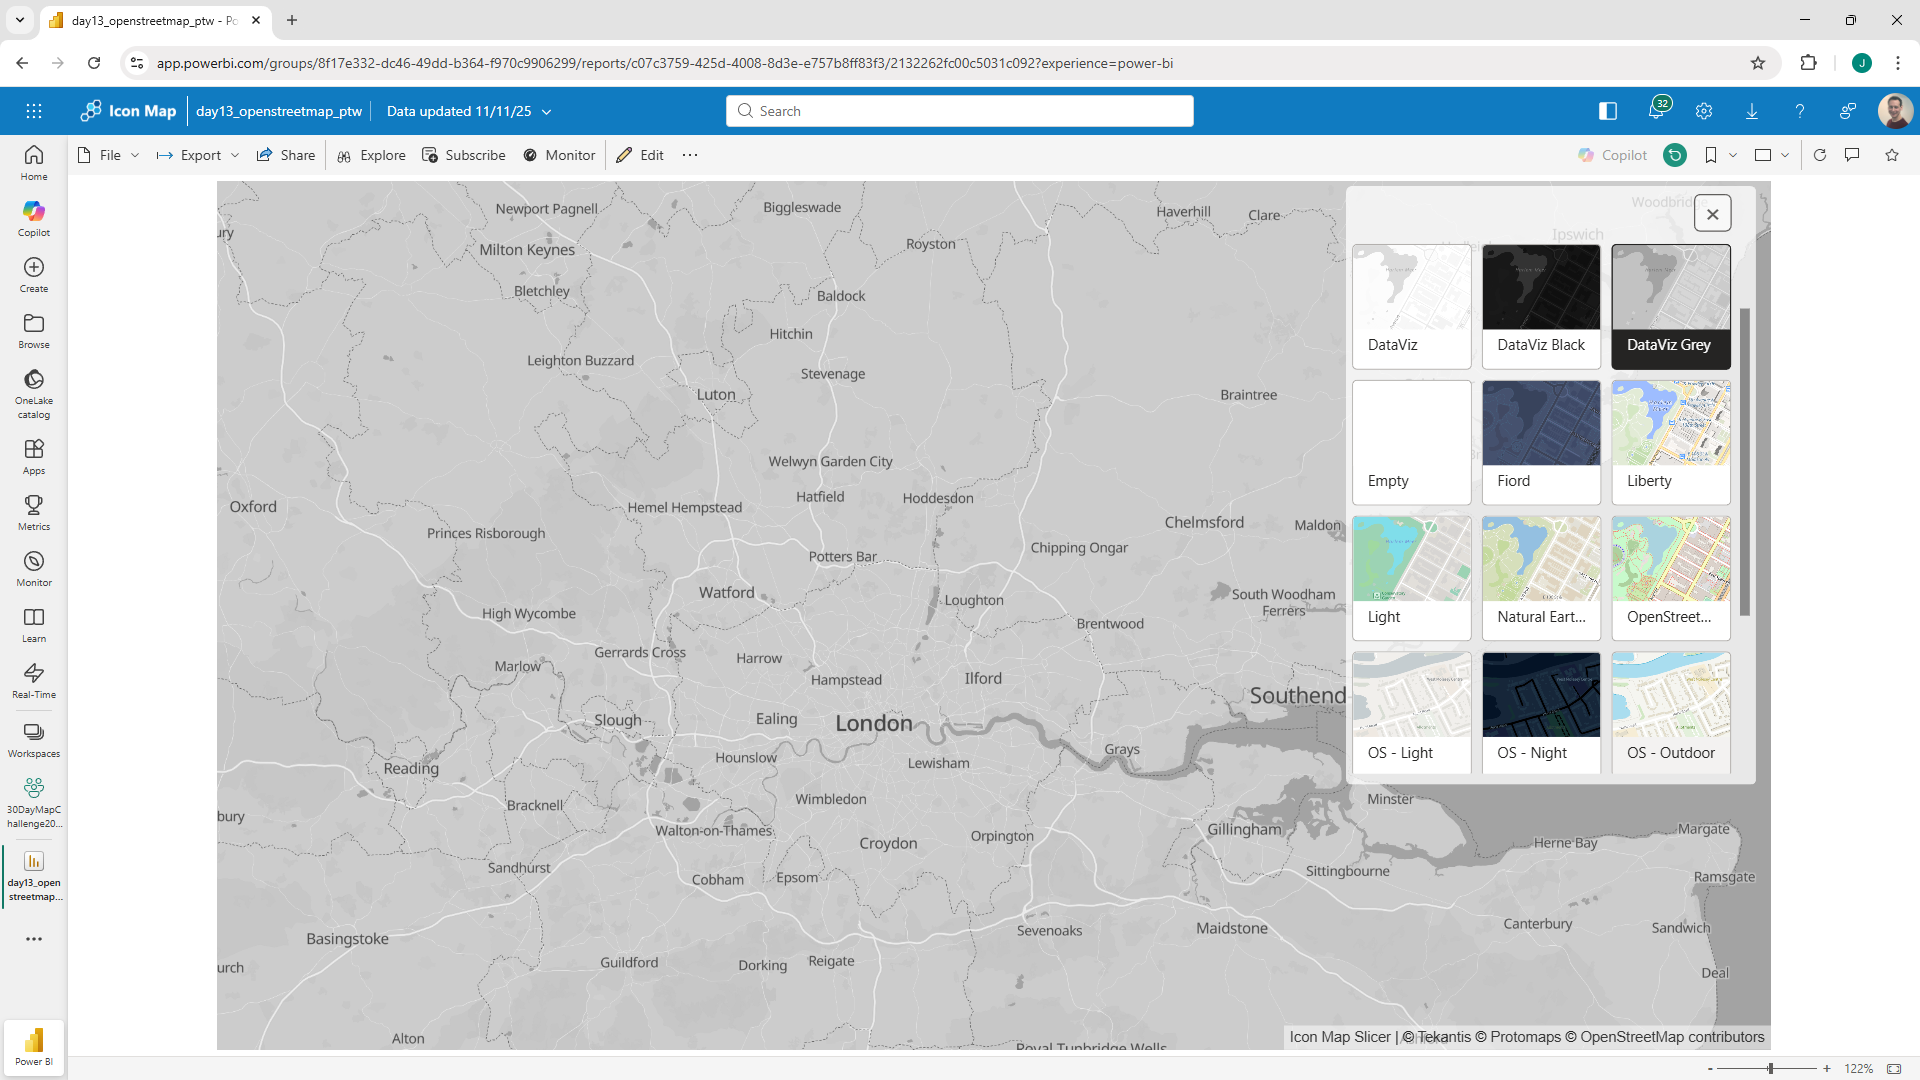Select Edit from the report toolbar
Screen dimensions: 1920x1080
(640, 155)
